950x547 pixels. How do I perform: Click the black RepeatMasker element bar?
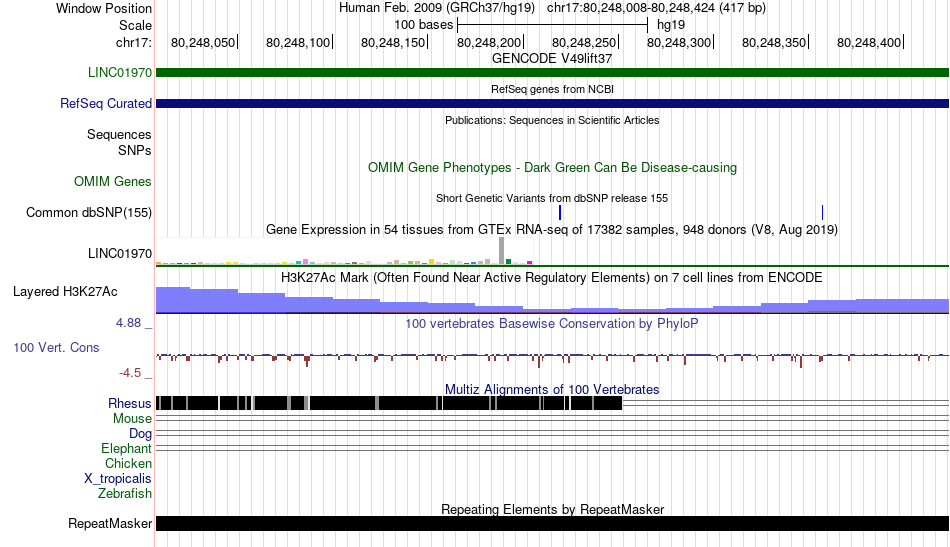pyautogui.click(x=552, y=523)
